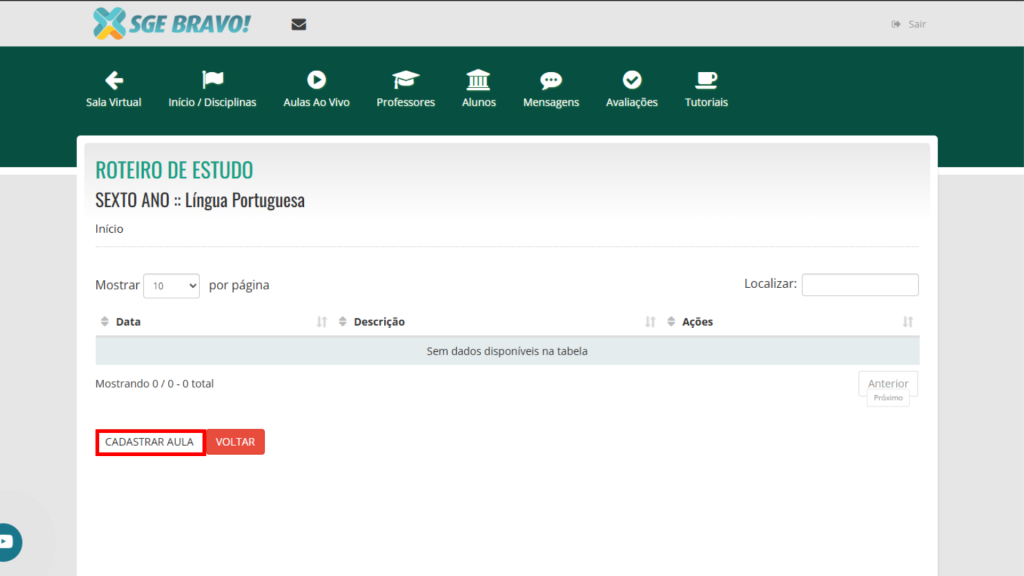
Task: Open Alunos building icon
Action: [478, 80]
